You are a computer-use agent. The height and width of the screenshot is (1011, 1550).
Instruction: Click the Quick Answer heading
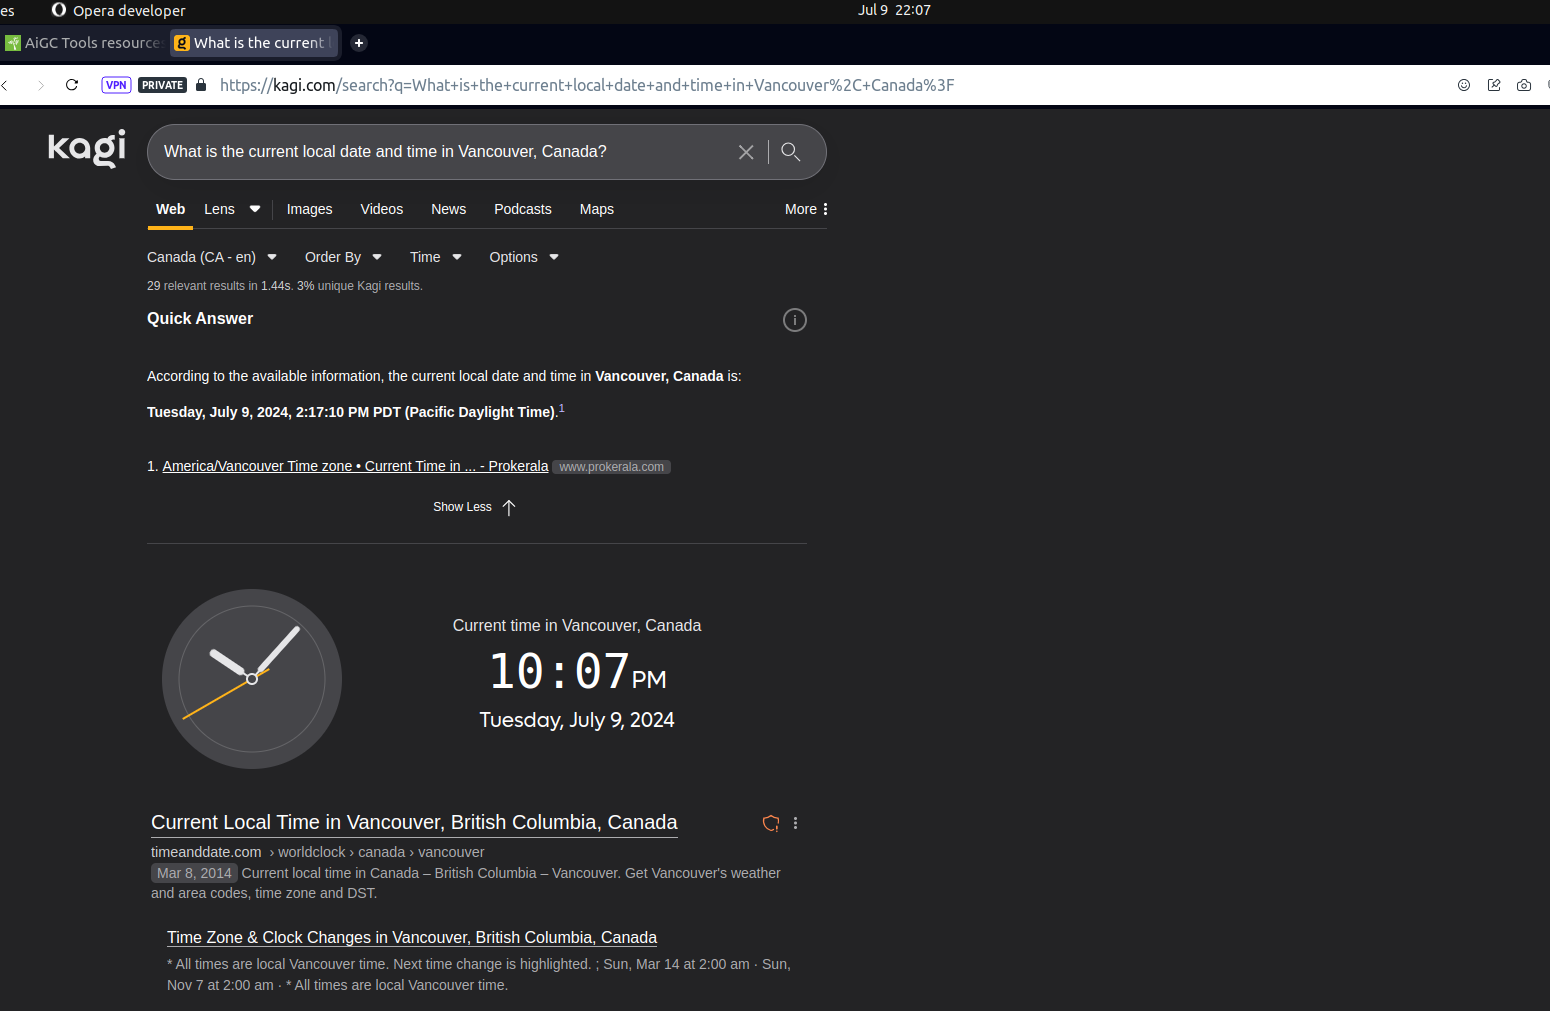click(x=200, y=318)
